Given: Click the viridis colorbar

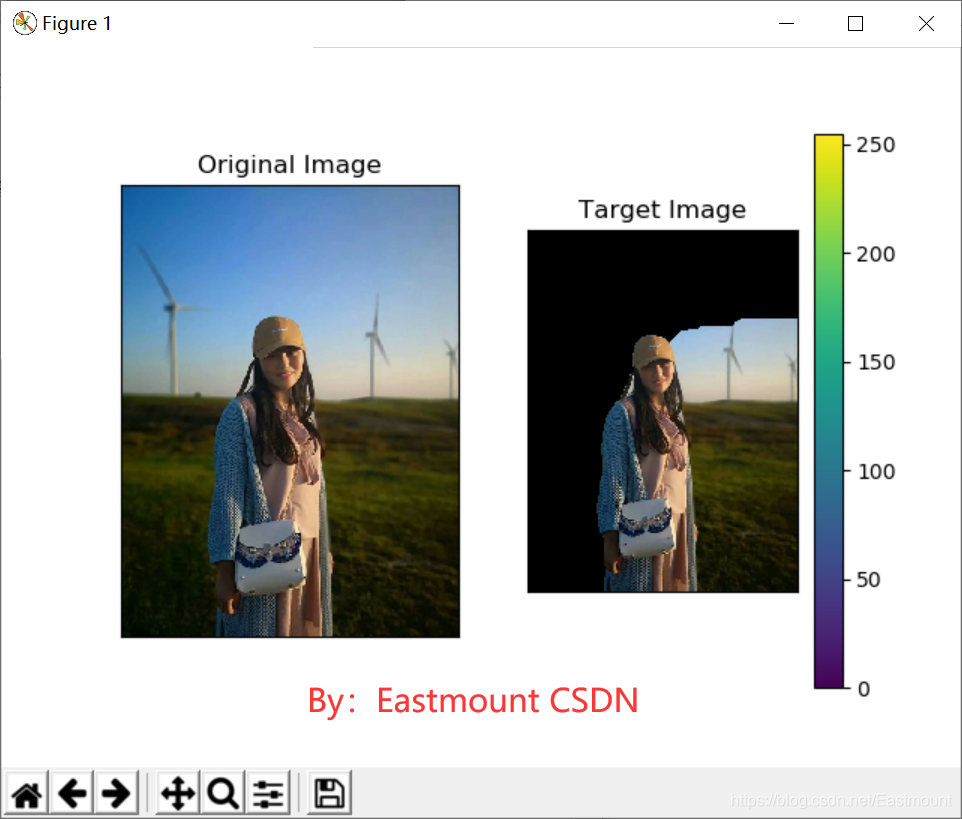Looking at the screenshot, I should tap(829, 411).
